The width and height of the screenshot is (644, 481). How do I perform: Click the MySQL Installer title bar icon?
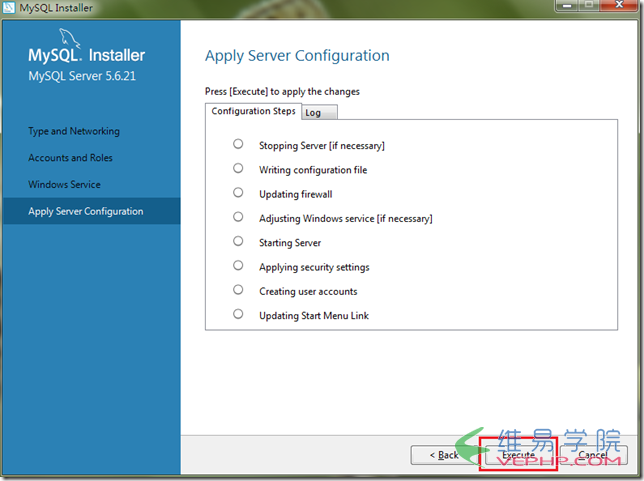click(x=9, y=7)
